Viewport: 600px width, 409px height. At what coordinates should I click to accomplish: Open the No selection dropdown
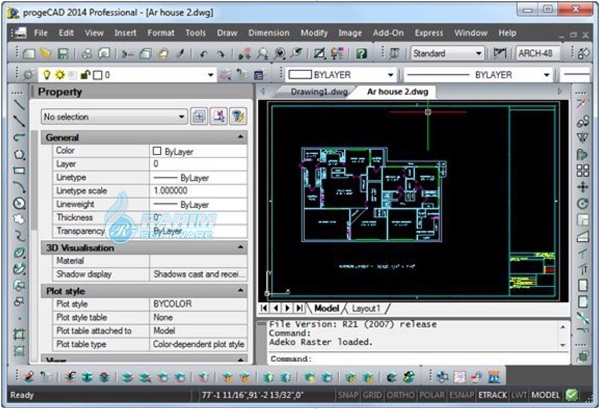click(x=114, y=117)
